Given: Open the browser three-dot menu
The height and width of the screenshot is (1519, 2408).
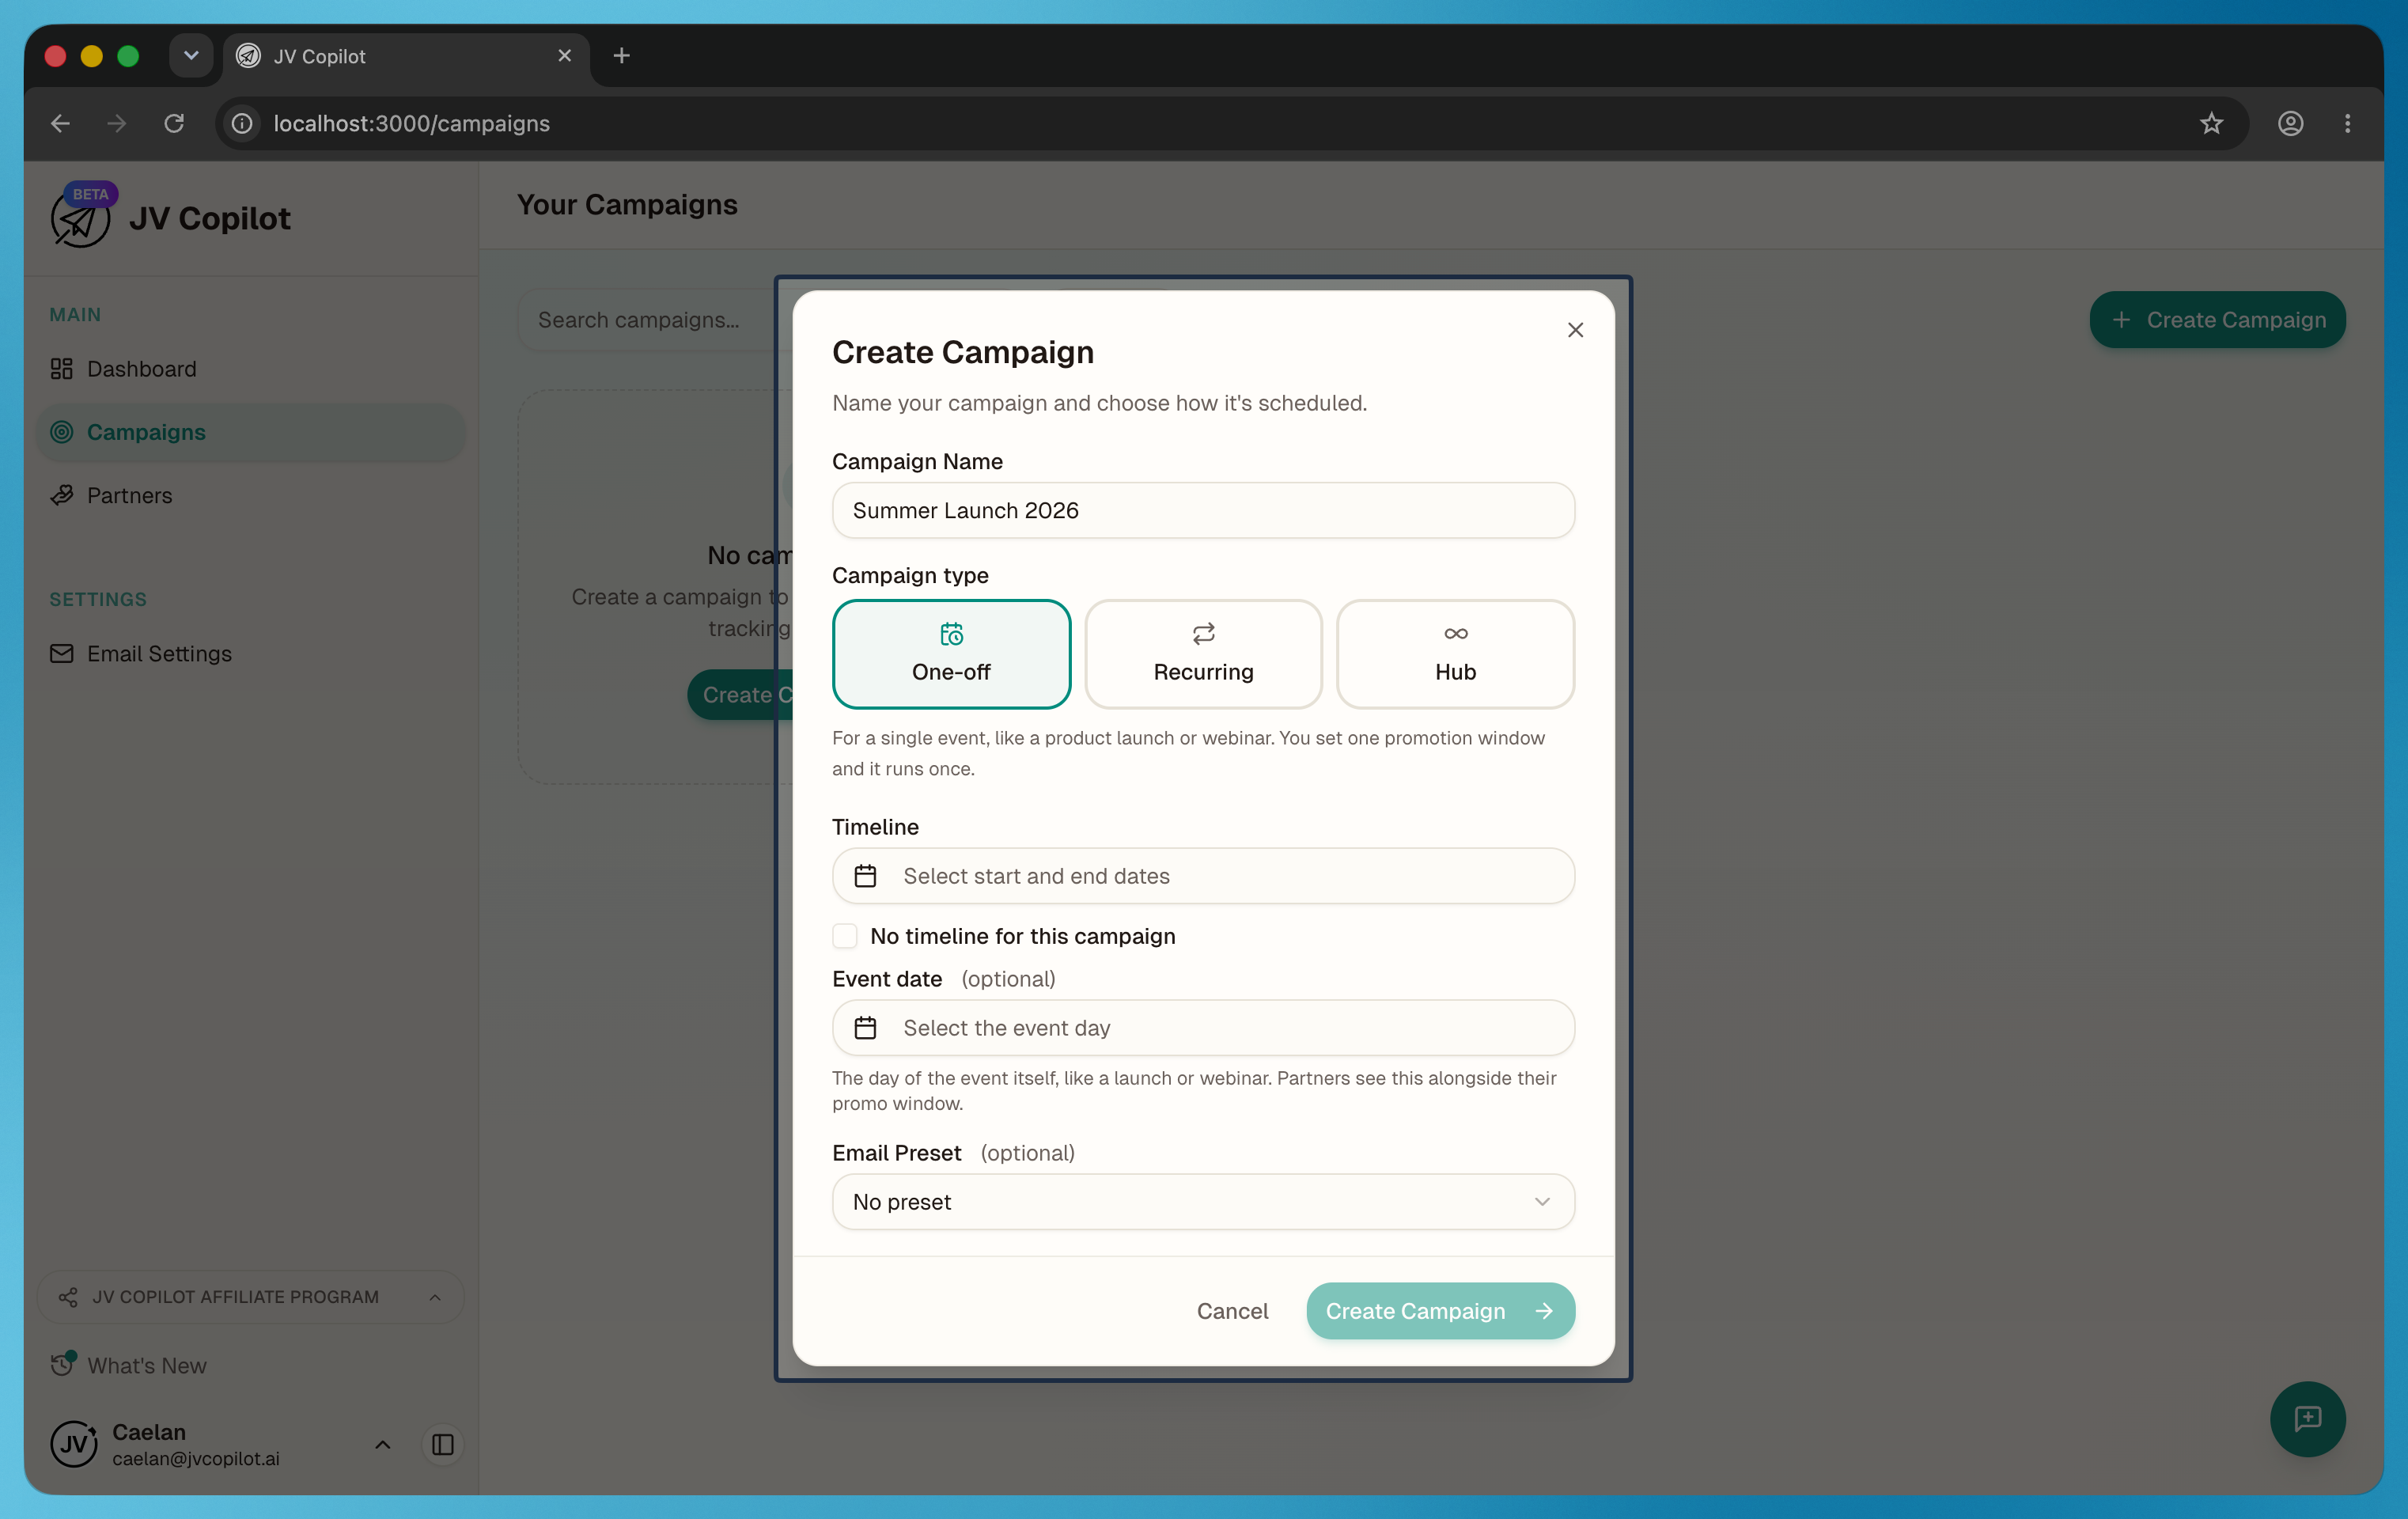Looking at the screenshot, I should (x=2347, y=123).
